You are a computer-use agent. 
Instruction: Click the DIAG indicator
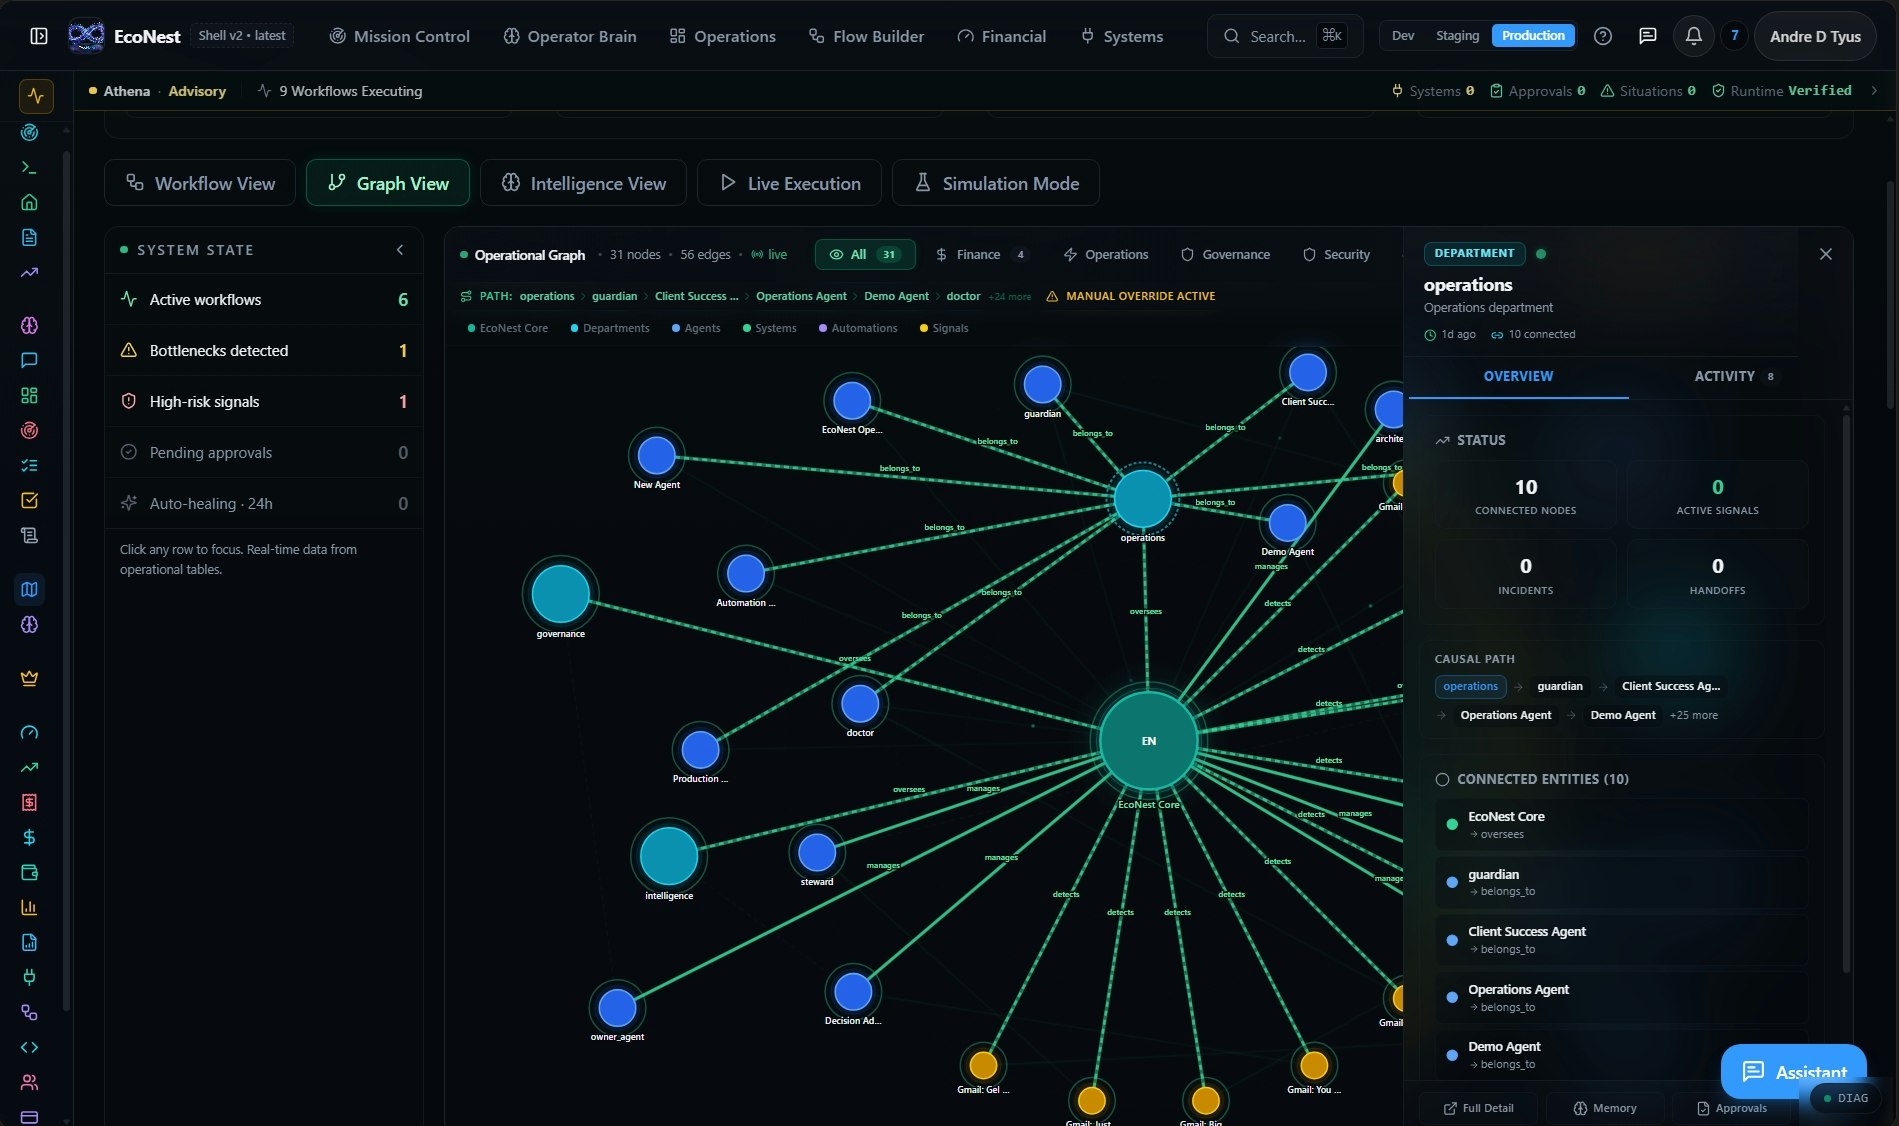click(1844, 1098)
